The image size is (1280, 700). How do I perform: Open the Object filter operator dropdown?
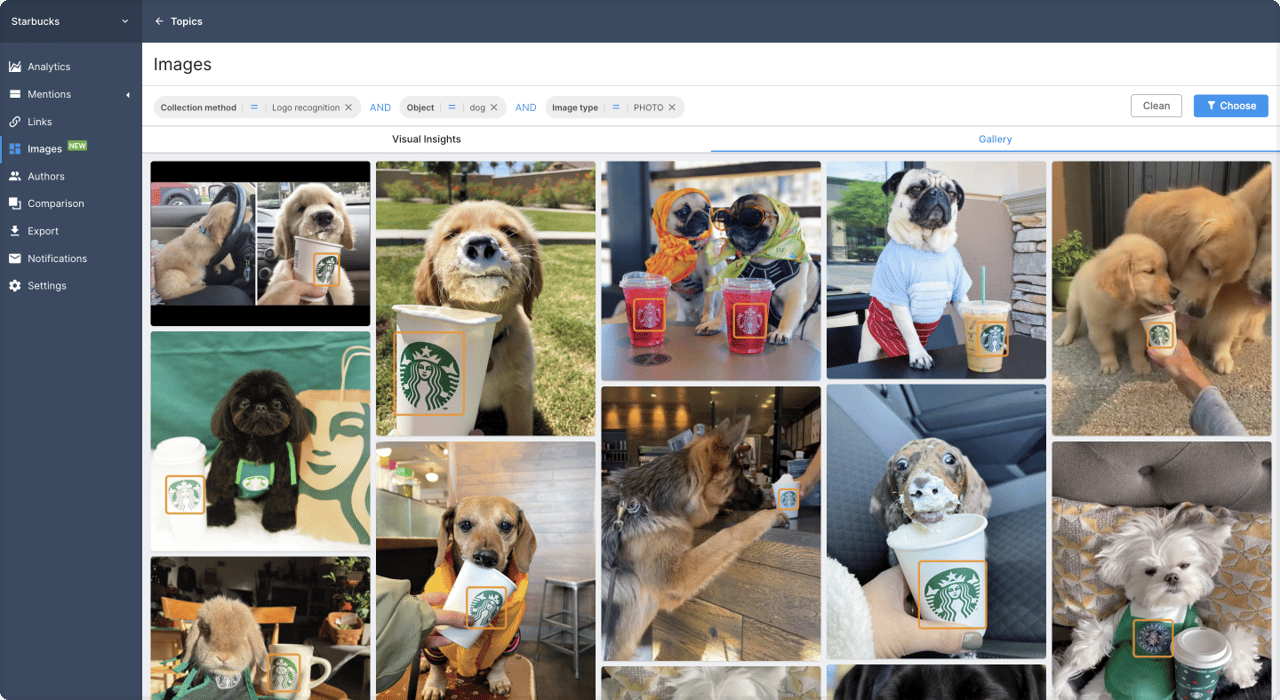pyautogui.click(x=452, y=107)
